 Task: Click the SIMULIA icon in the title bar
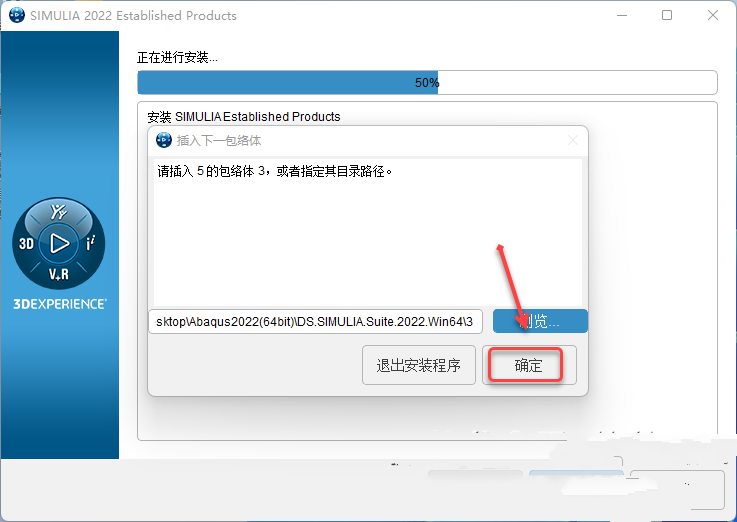17,15
